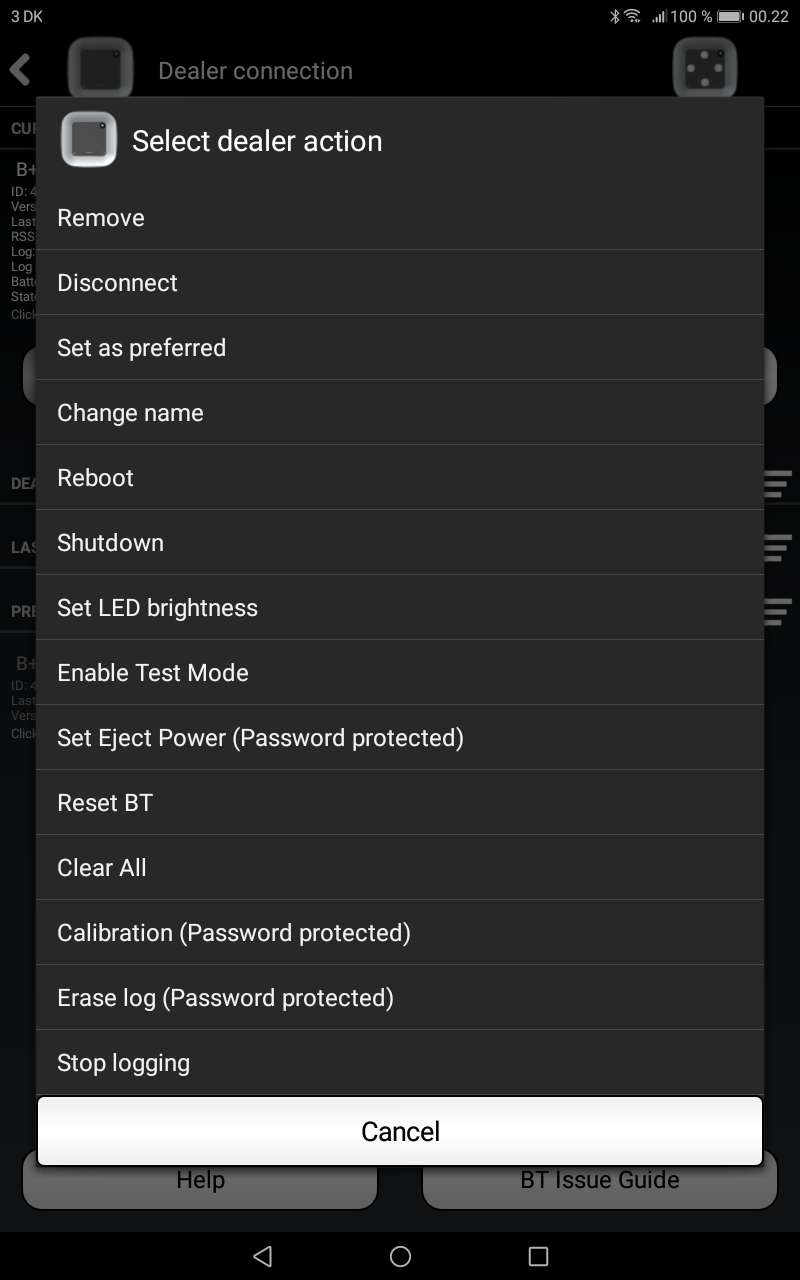Pick the Set as preferred option
Image resolution: width=800 pixels, height=1280 pixels.
(x=400, y=348)
